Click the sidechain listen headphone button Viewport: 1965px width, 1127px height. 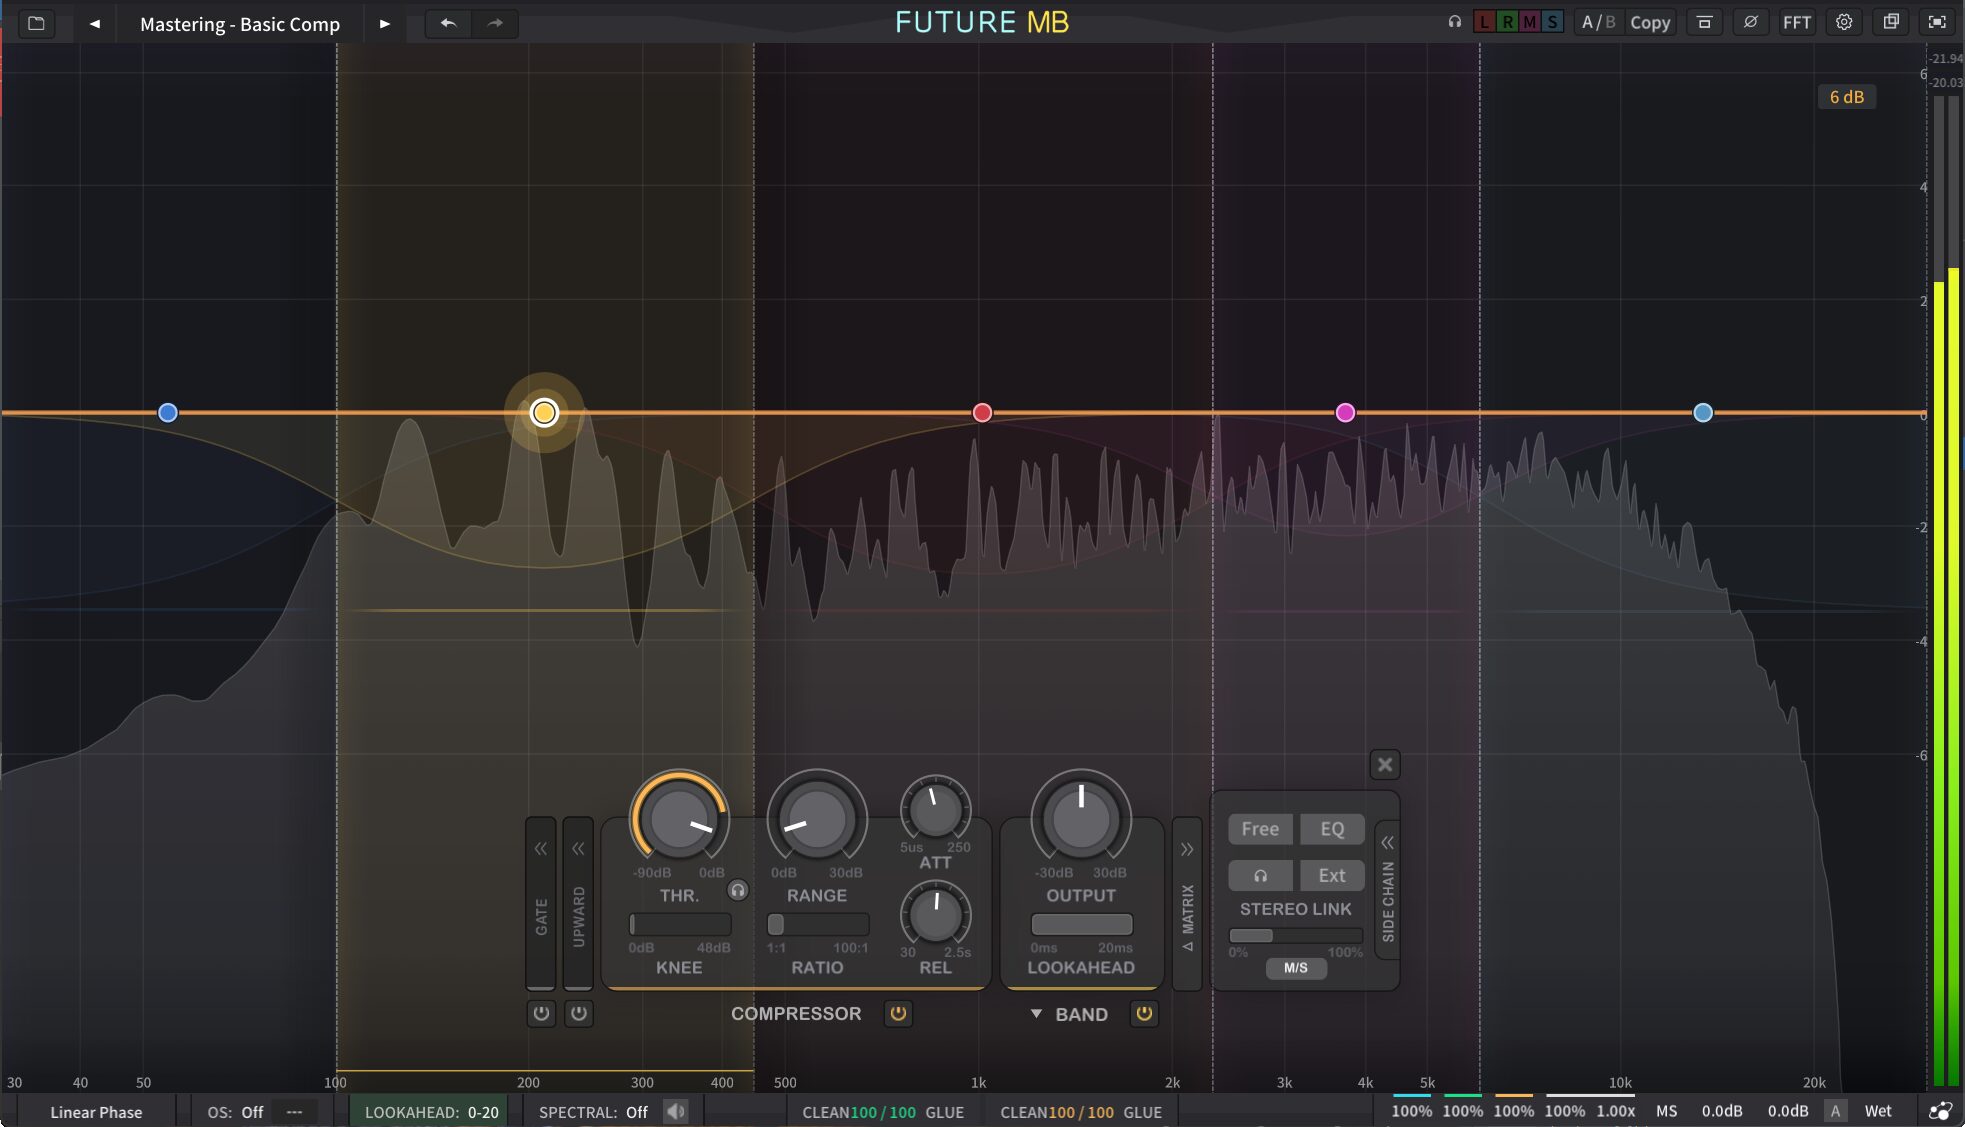point(1260,875)
